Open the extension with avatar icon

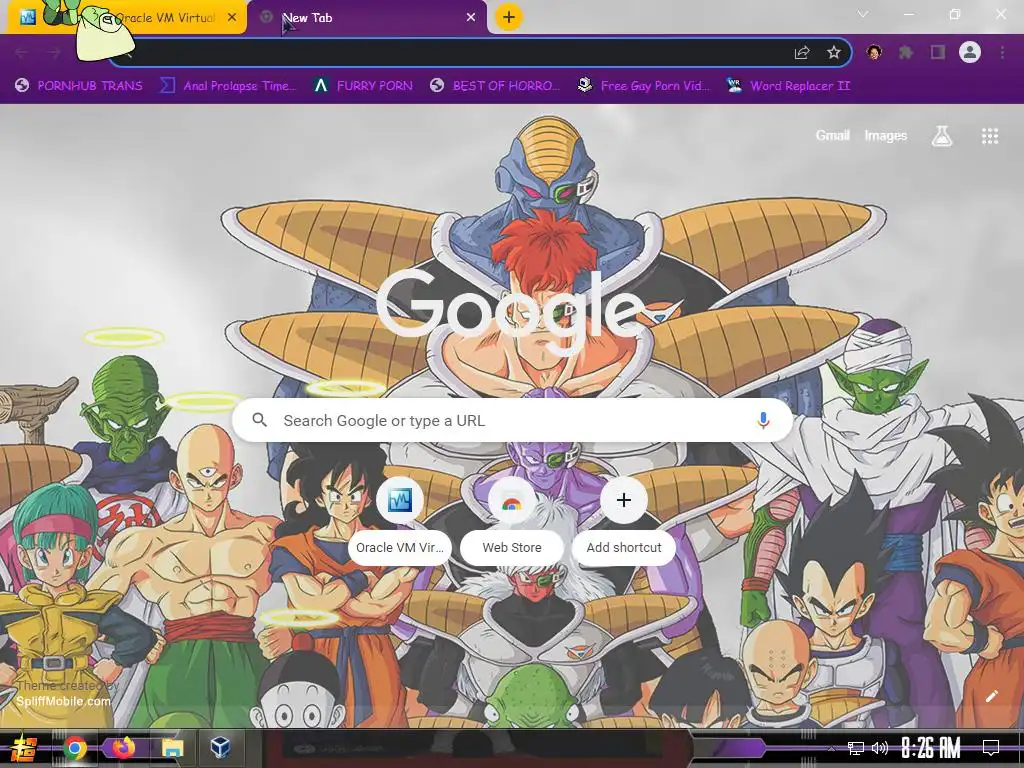coord(874,52)
